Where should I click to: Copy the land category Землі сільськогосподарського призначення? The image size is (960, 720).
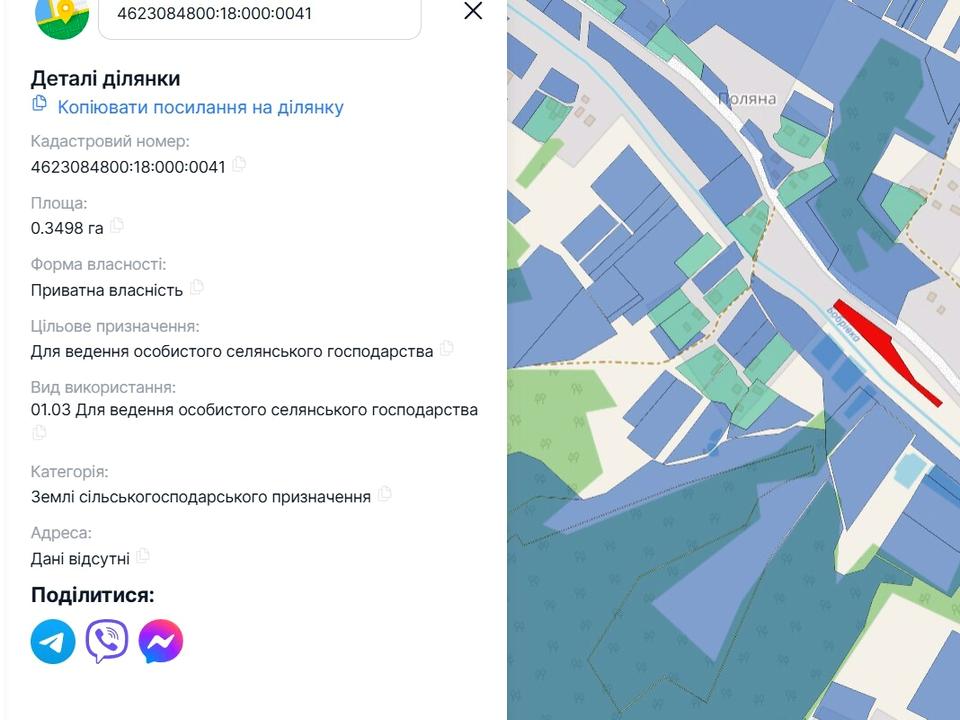point(385,494)
